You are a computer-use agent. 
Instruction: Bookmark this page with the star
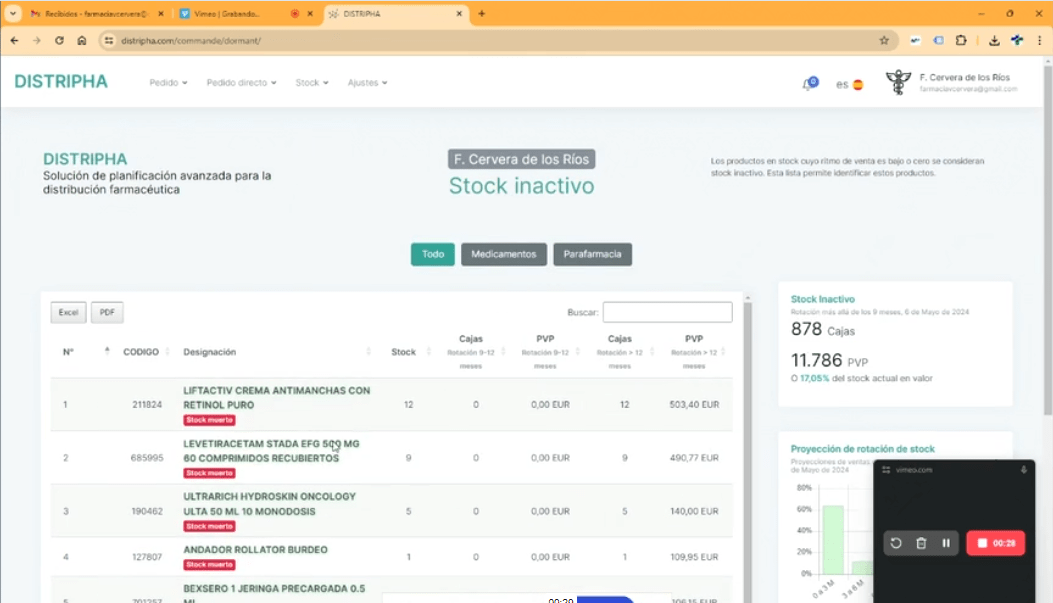(884, 40)
